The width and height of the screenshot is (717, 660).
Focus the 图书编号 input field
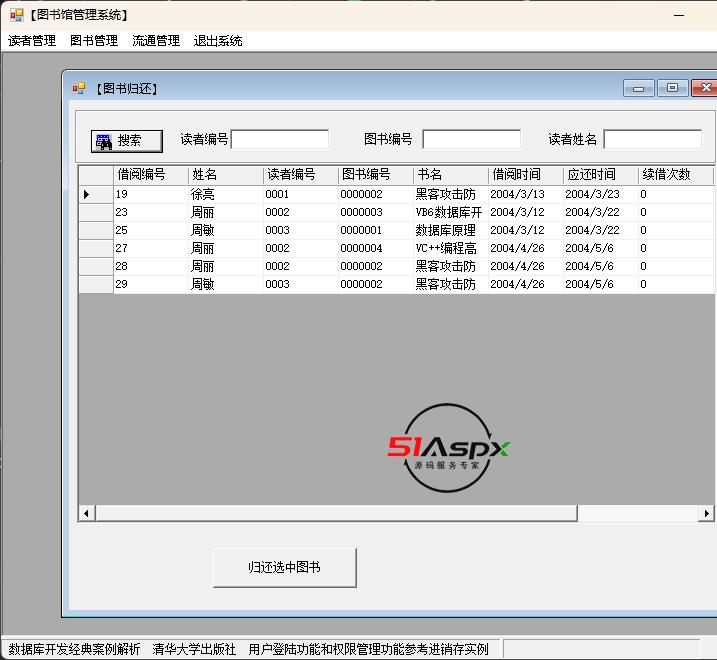[471, 140]
